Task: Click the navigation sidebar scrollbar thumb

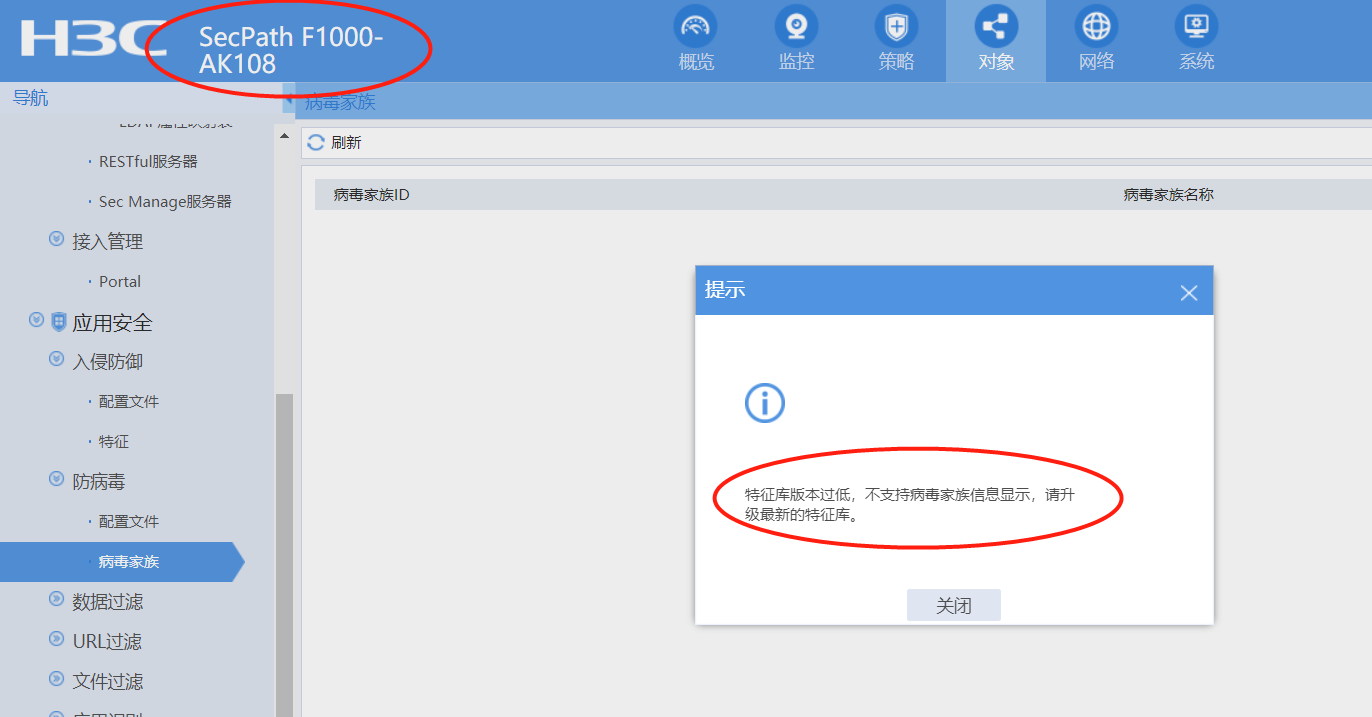Action: point(284,555)
